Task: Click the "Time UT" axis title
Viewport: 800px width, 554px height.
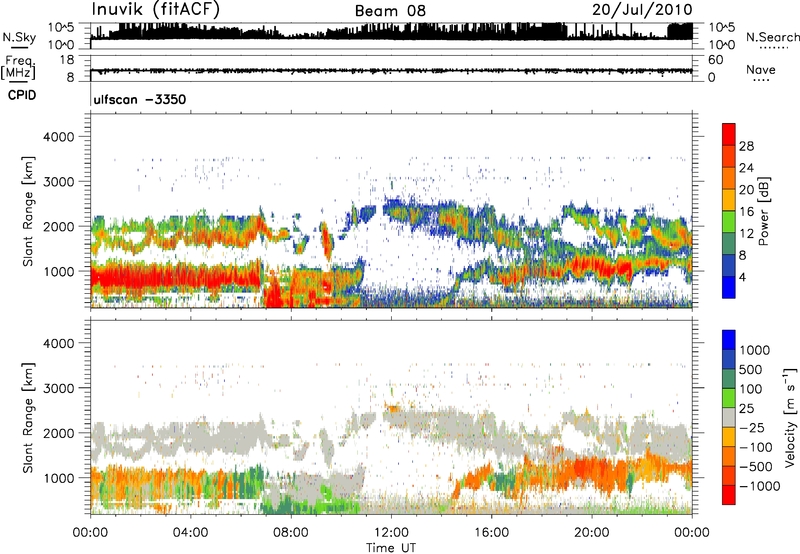Action: [x=391, y=548]
